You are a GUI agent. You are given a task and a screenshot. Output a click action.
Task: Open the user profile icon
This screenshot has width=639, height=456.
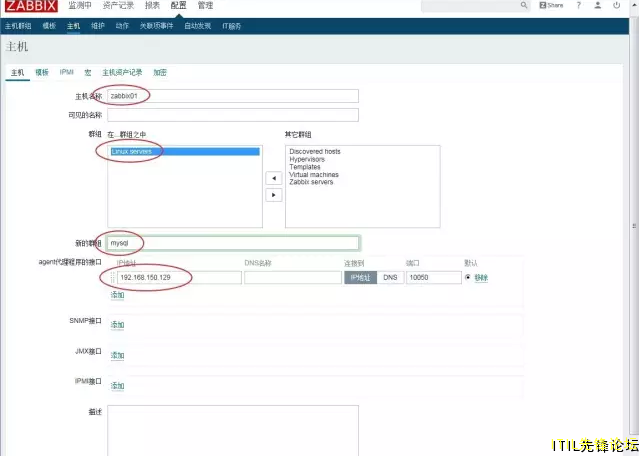[x=597, y=5]
